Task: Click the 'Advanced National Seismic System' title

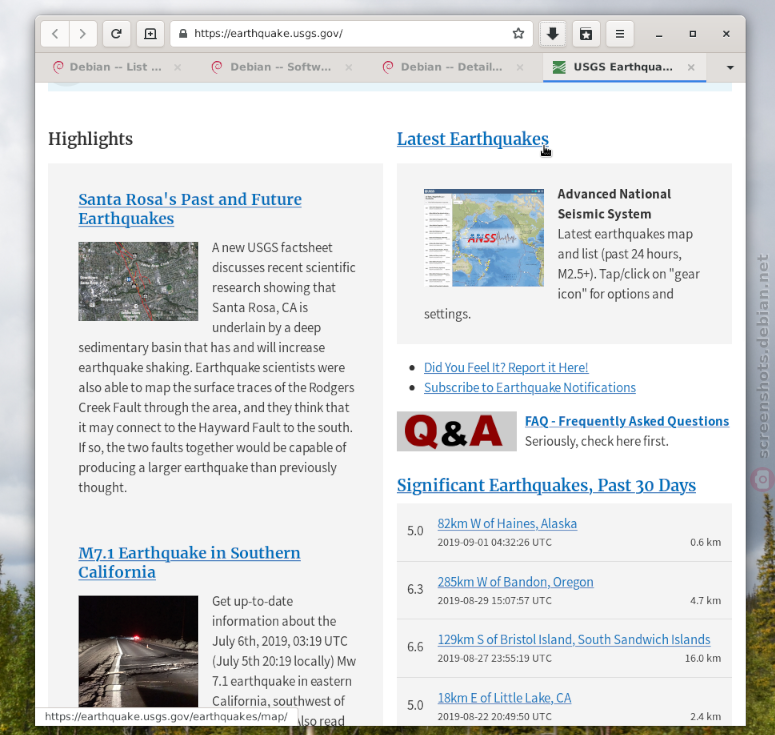Action: (614, 204)
